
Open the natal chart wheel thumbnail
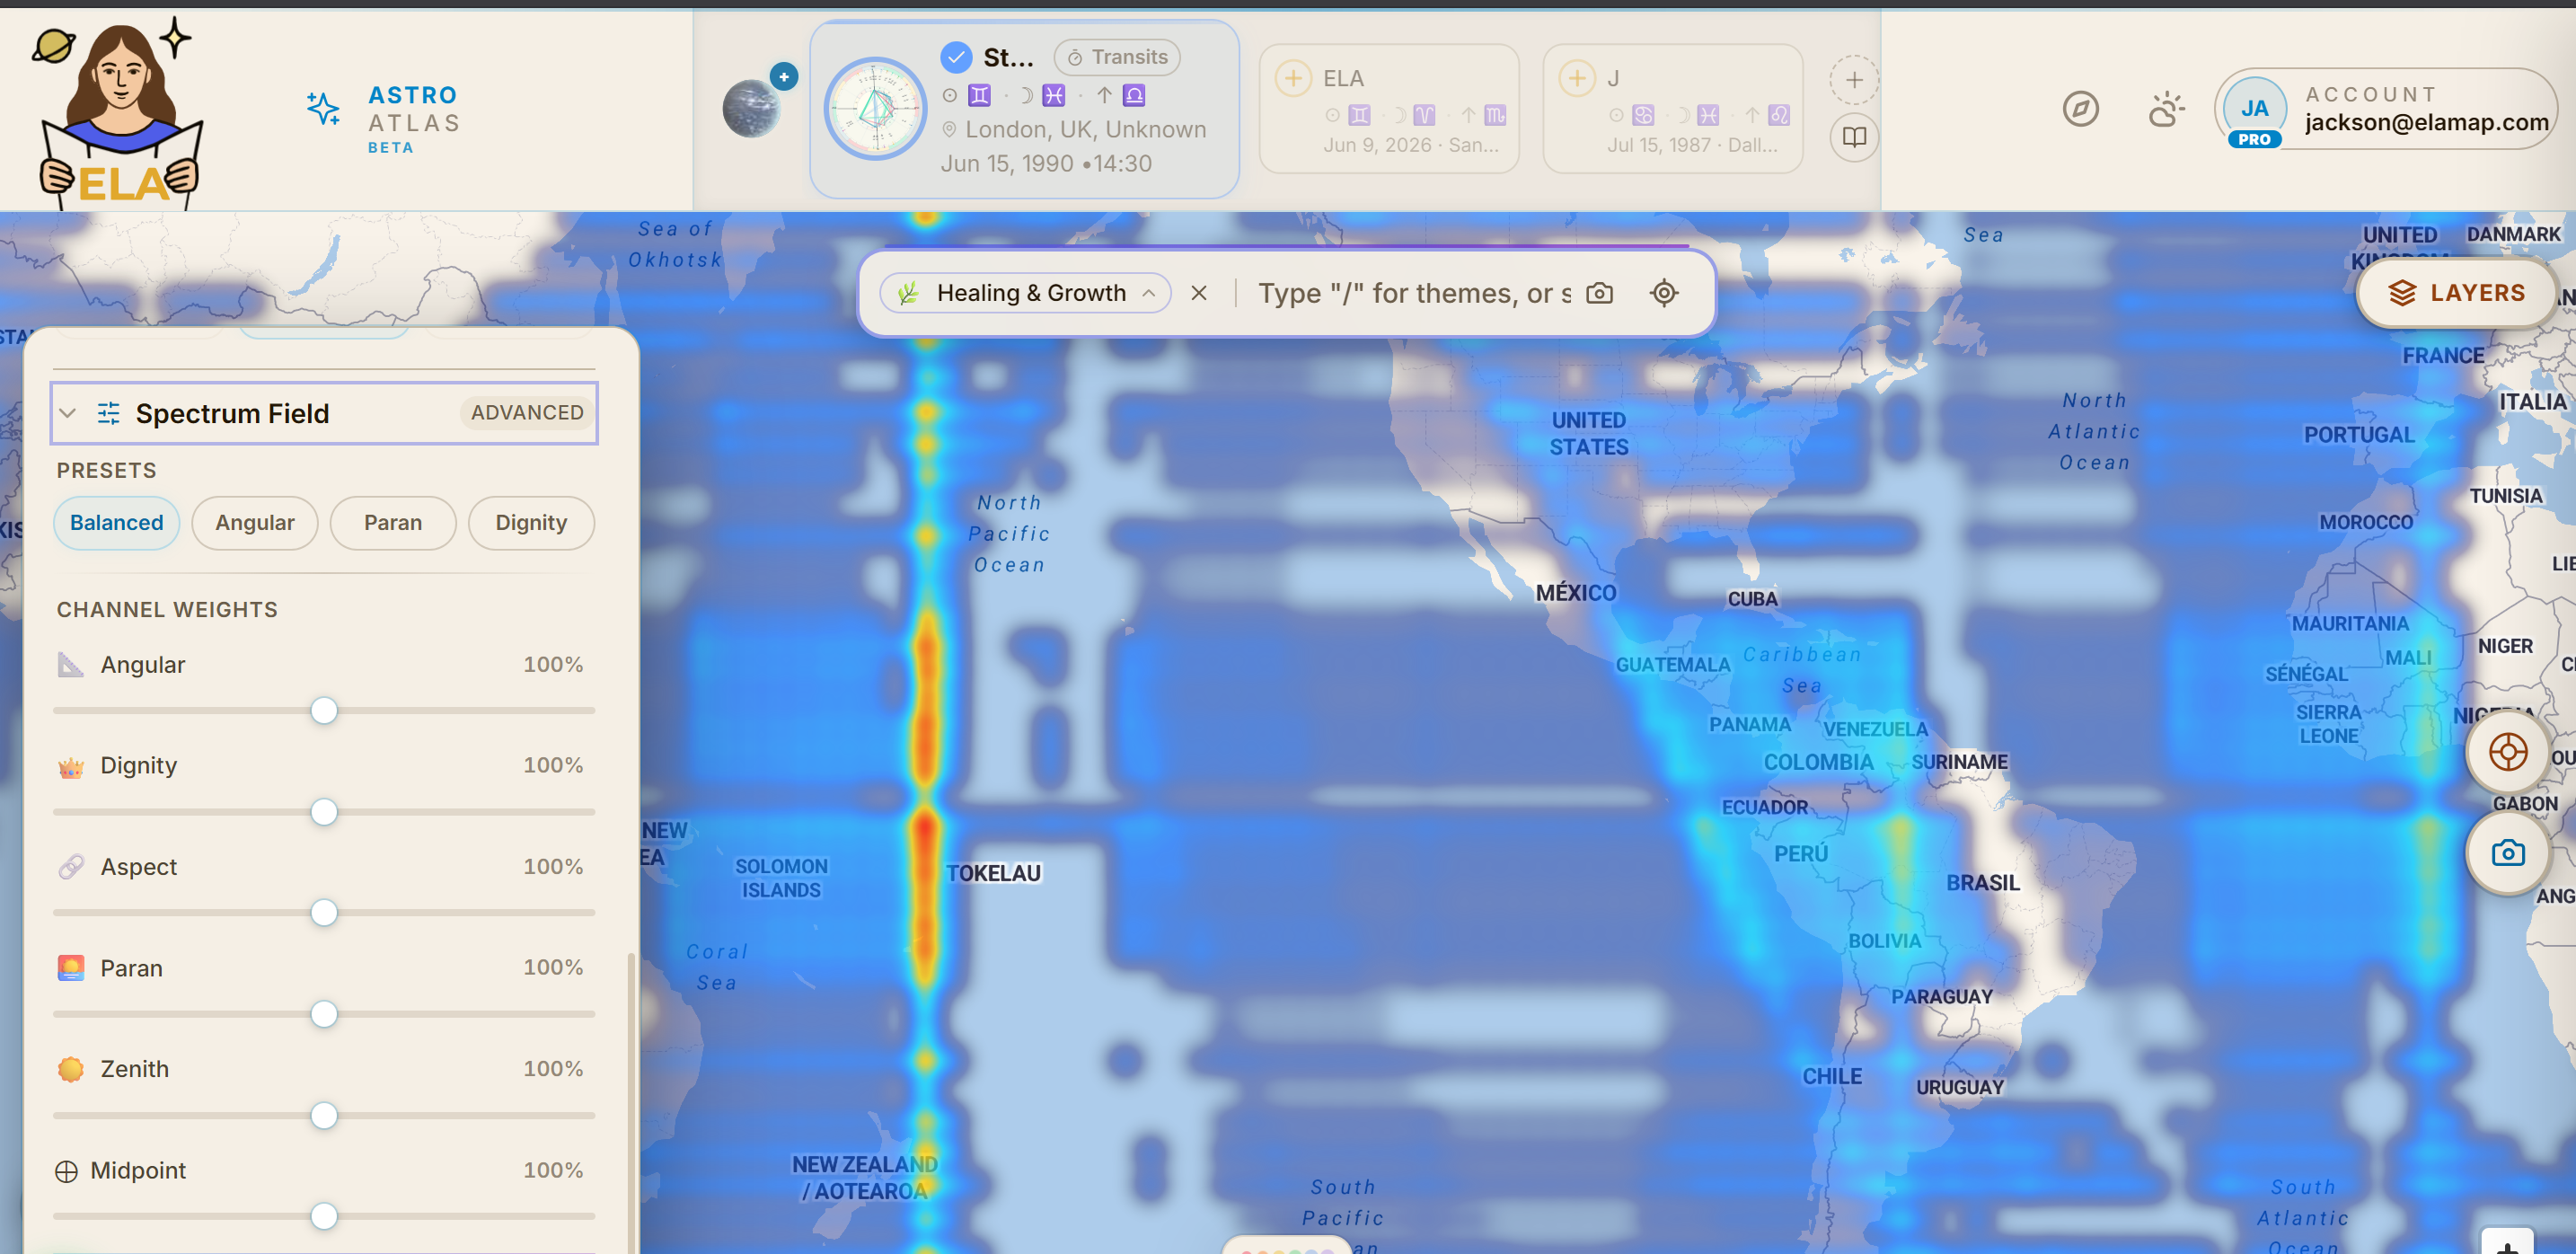876,108
